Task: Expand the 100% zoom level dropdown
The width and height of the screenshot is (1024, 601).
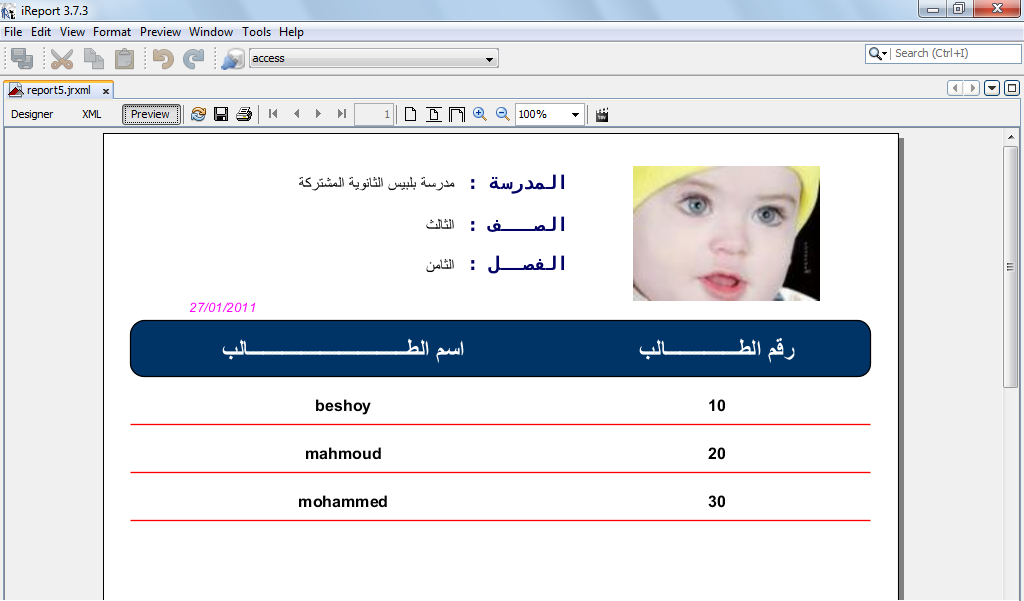Action: [575, 115]
